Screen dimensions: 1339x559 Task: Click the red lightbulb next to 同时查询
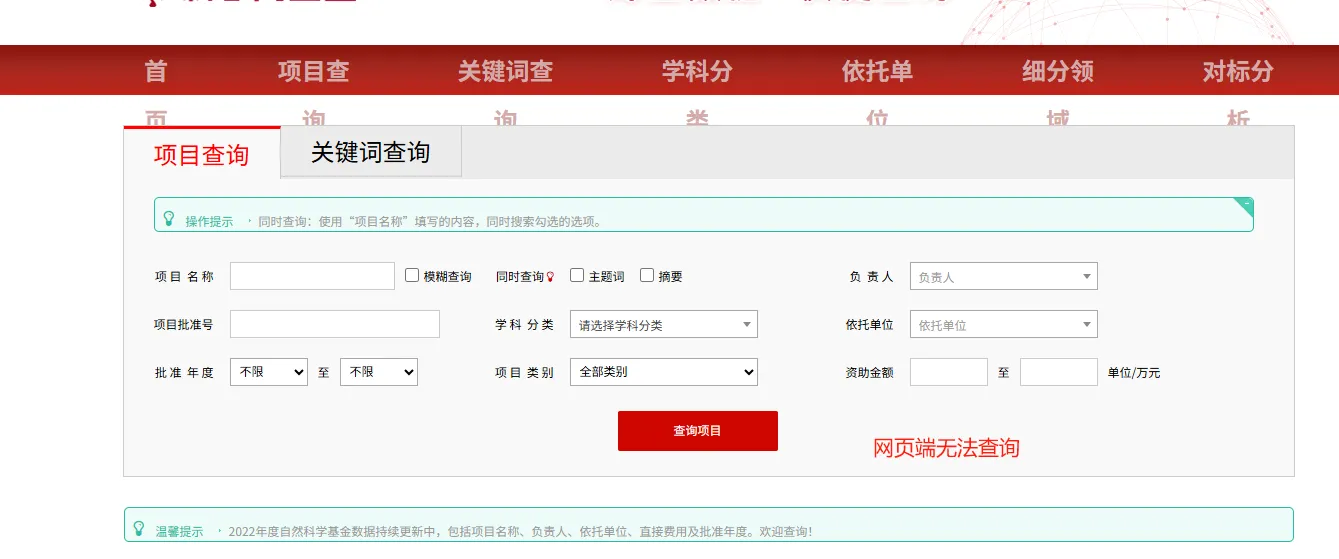click(550, 277)
